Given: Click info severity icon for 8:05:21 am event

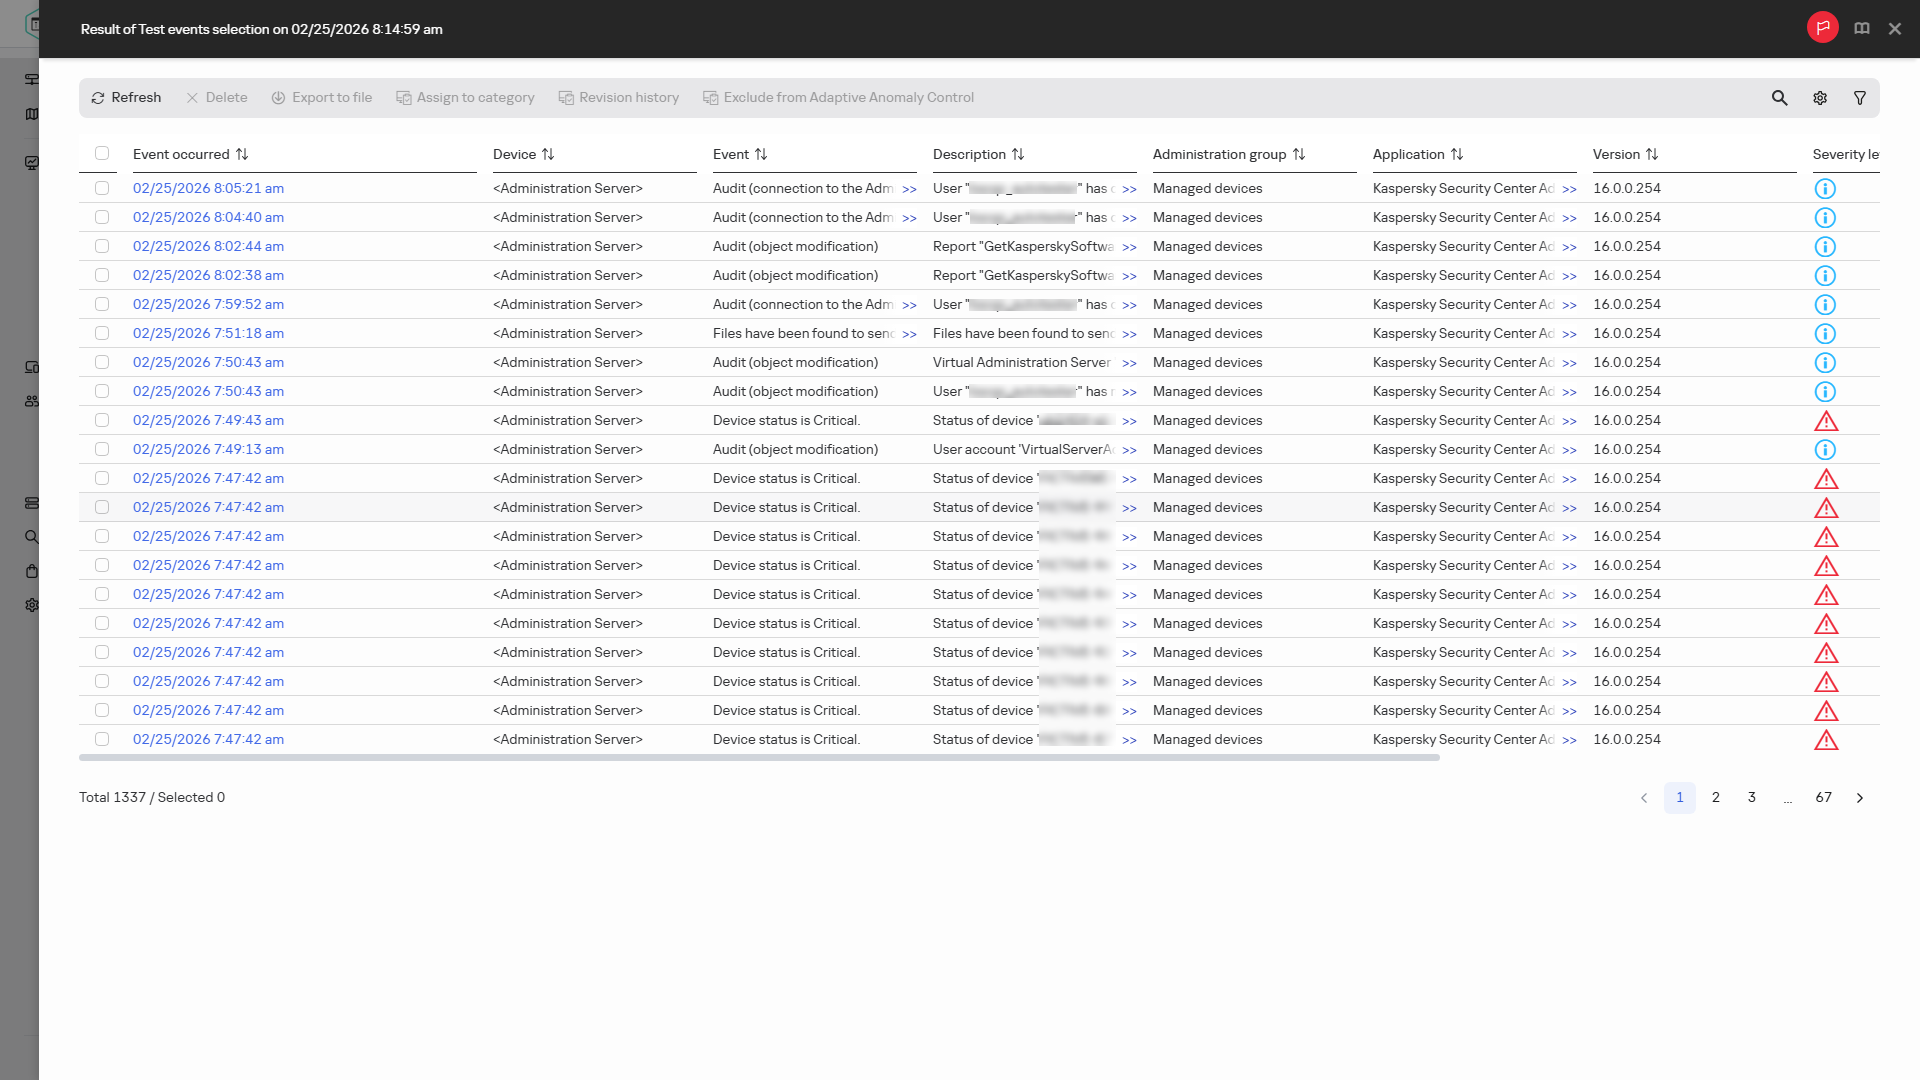Looking at the screenshot, I should (x=1825, y=189).
